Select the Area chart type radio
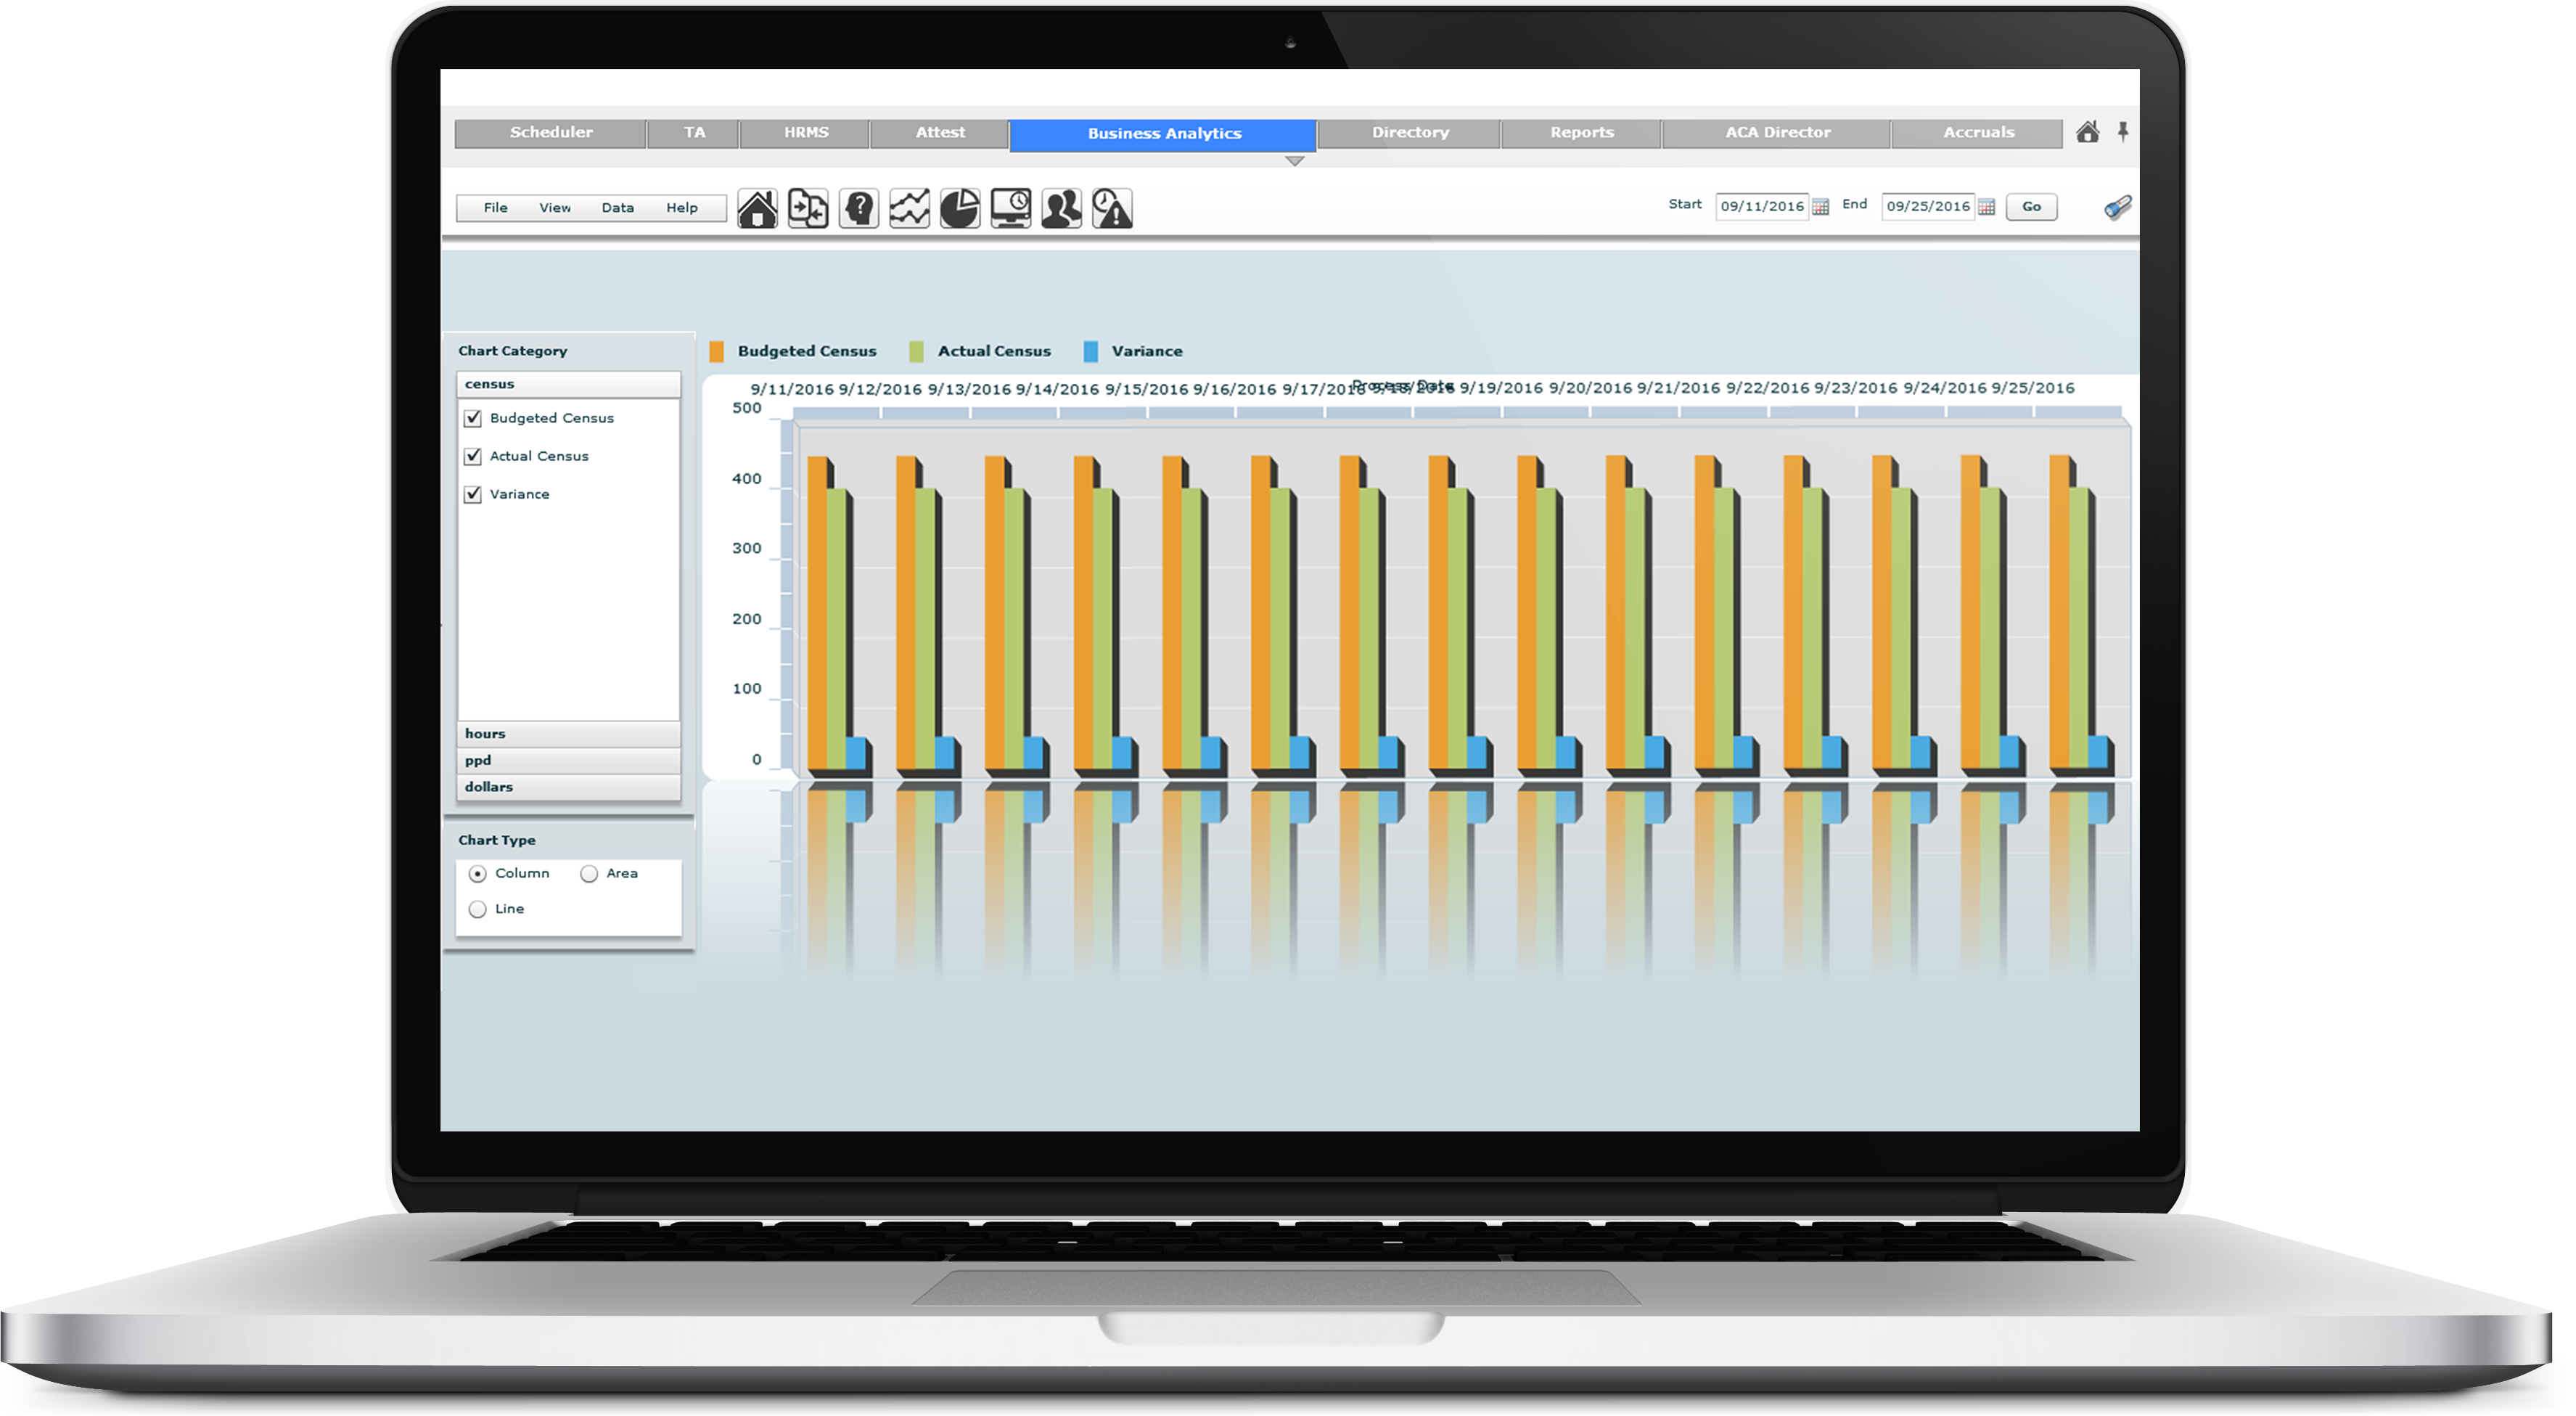This screenshot has width=2576, height=1416. coord(589,874)
